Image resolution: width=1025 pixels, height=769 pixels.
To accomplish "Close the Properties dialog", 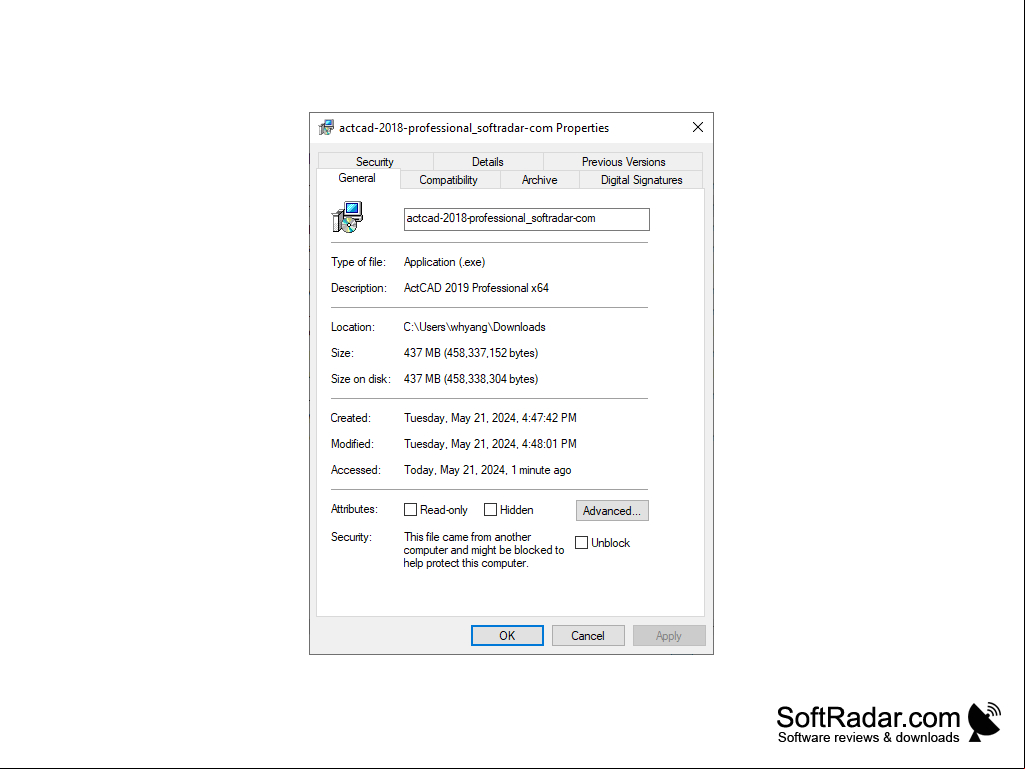I will coord(697,128).
